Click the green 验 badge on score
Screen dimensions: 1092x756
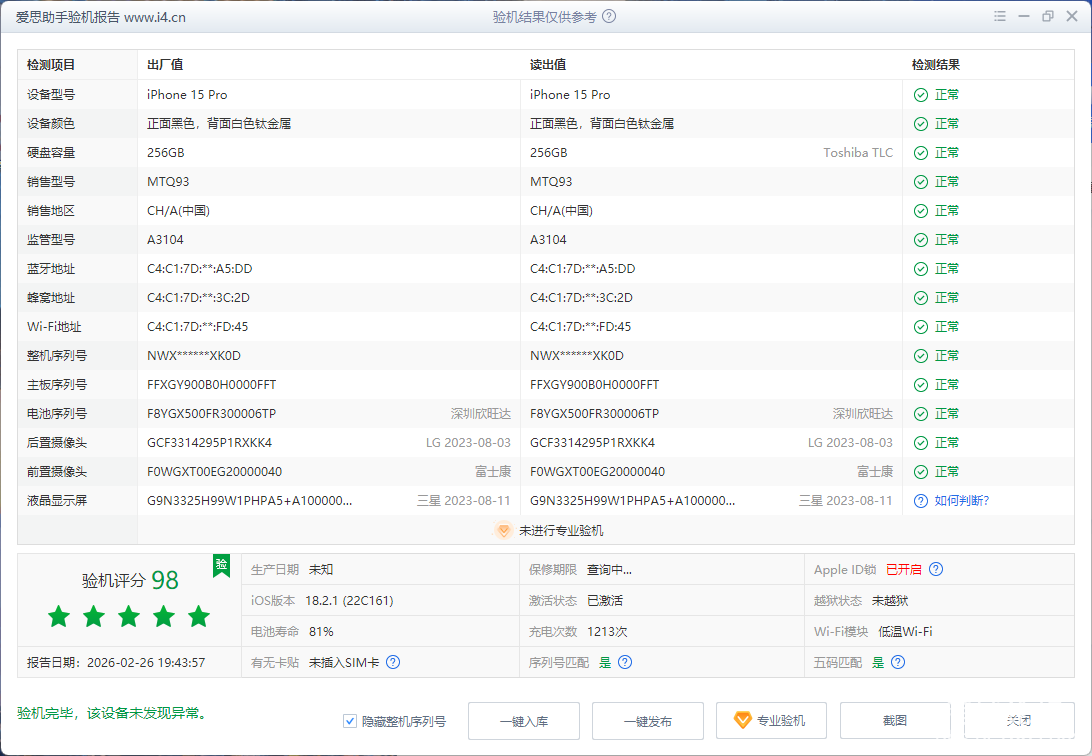221,565
